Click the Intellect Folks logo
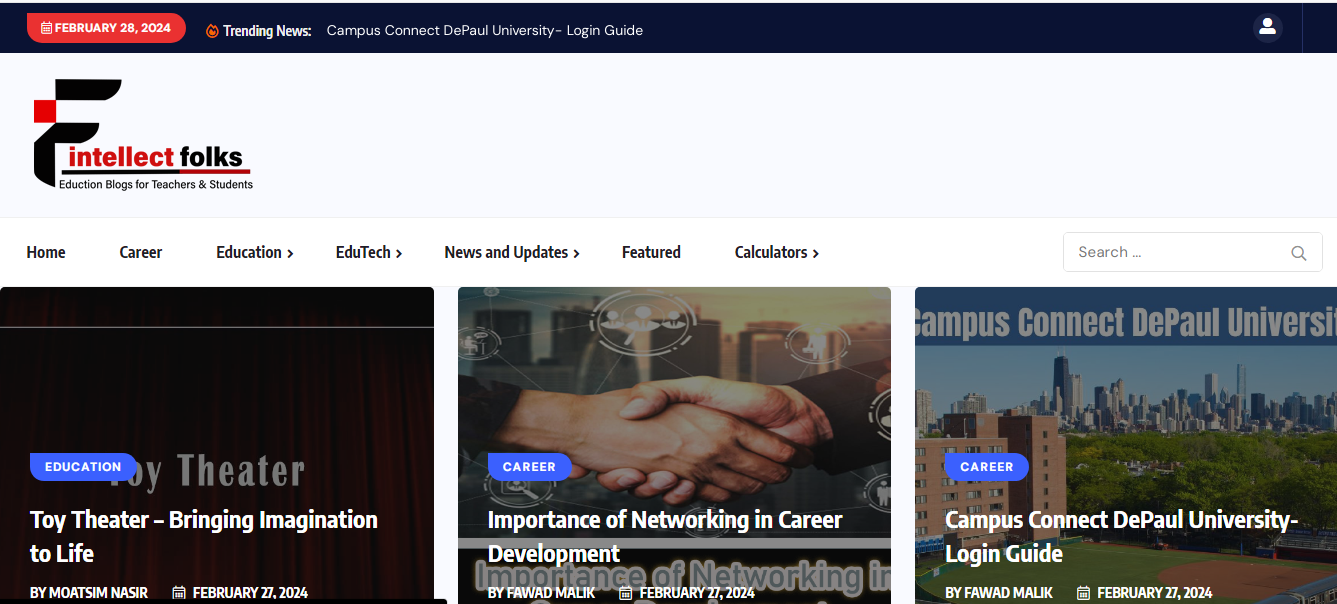 point(143,134)
